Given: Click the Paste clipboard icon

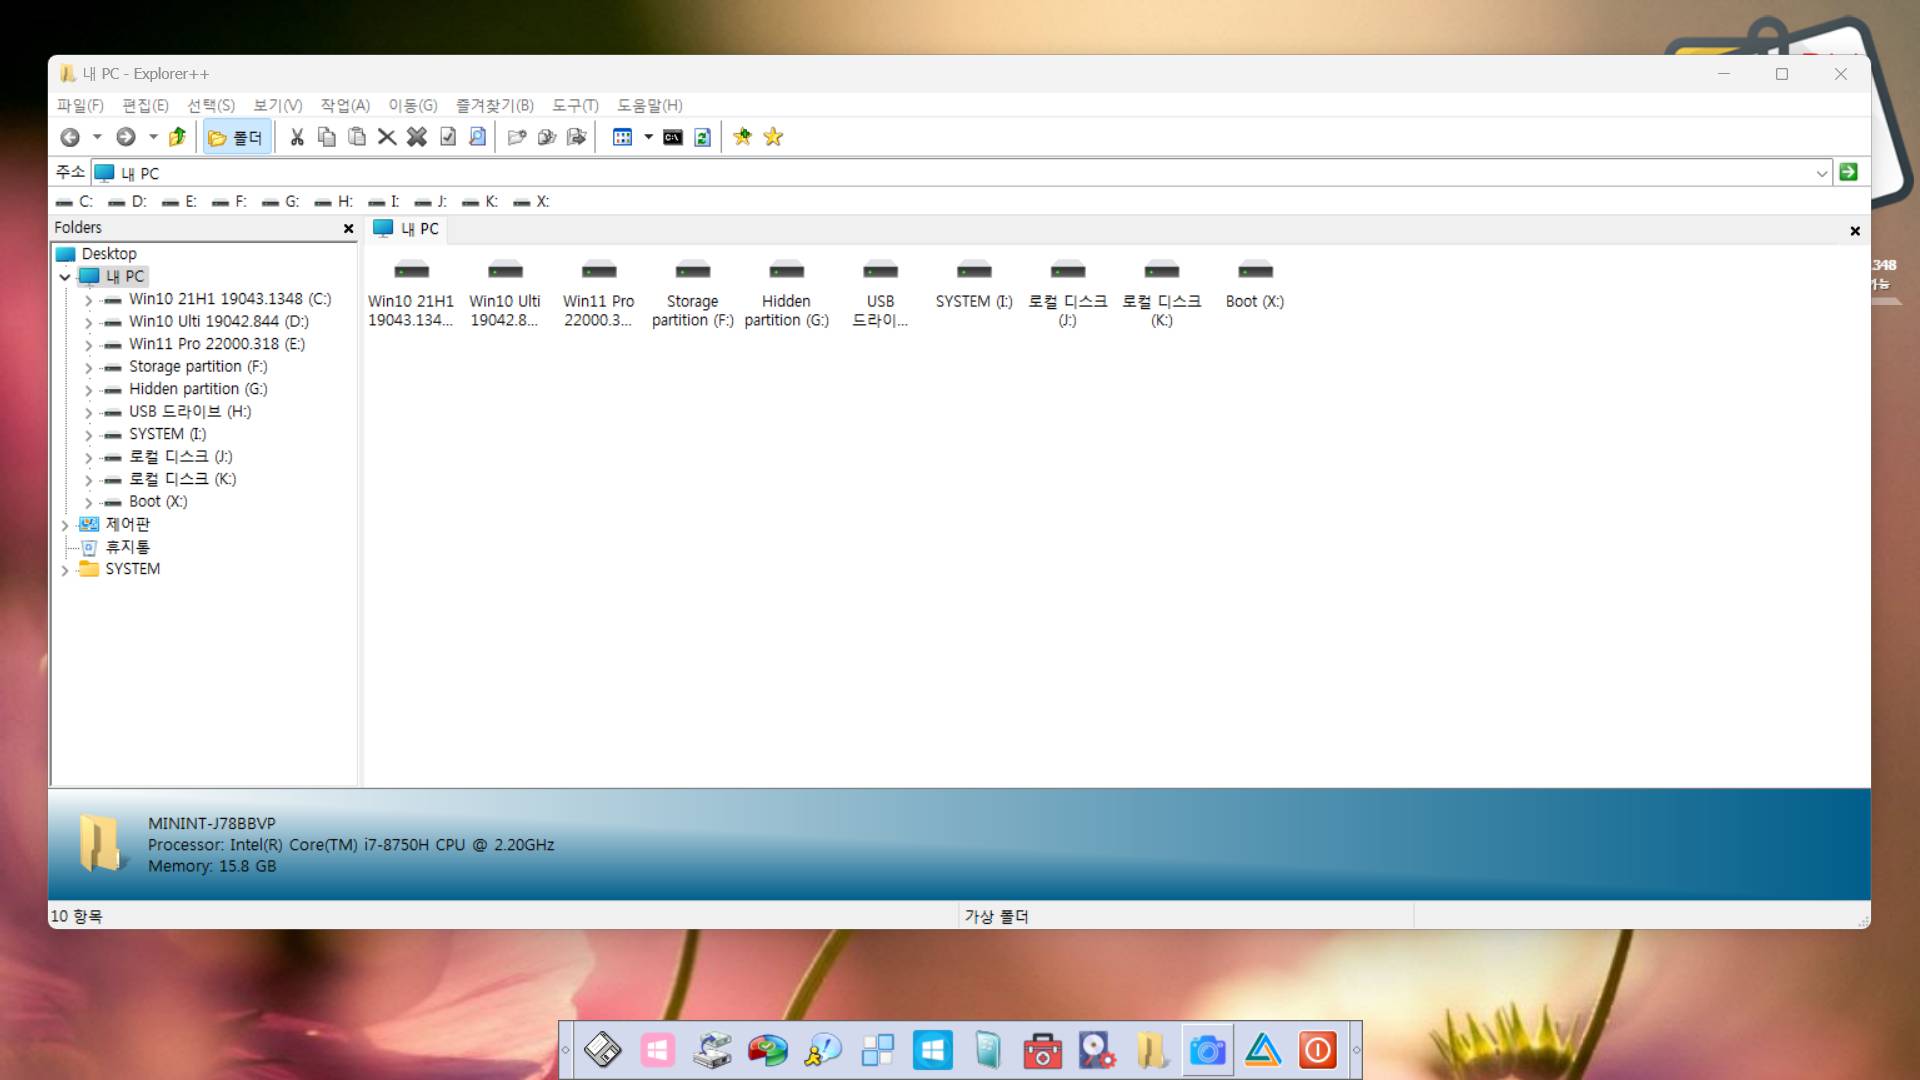Looking at the screenshot, I should (356, 137).
